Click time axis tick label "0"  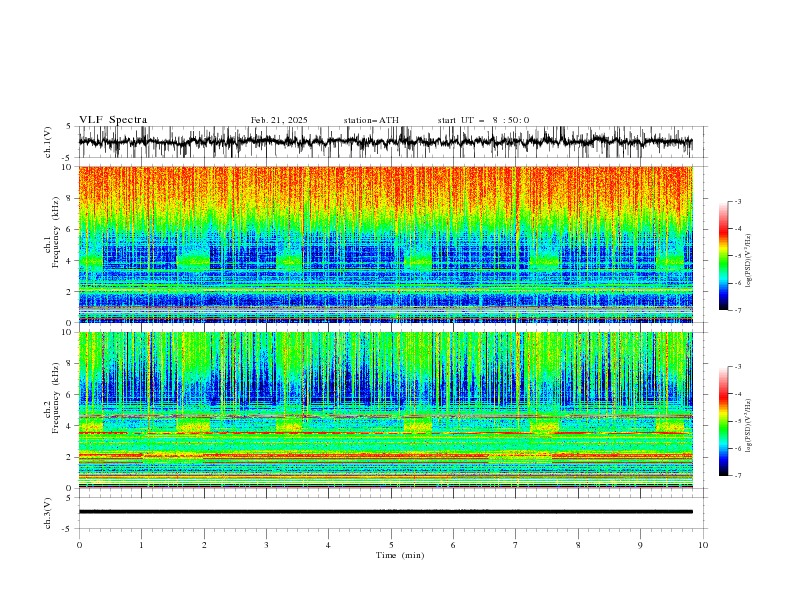79,545
